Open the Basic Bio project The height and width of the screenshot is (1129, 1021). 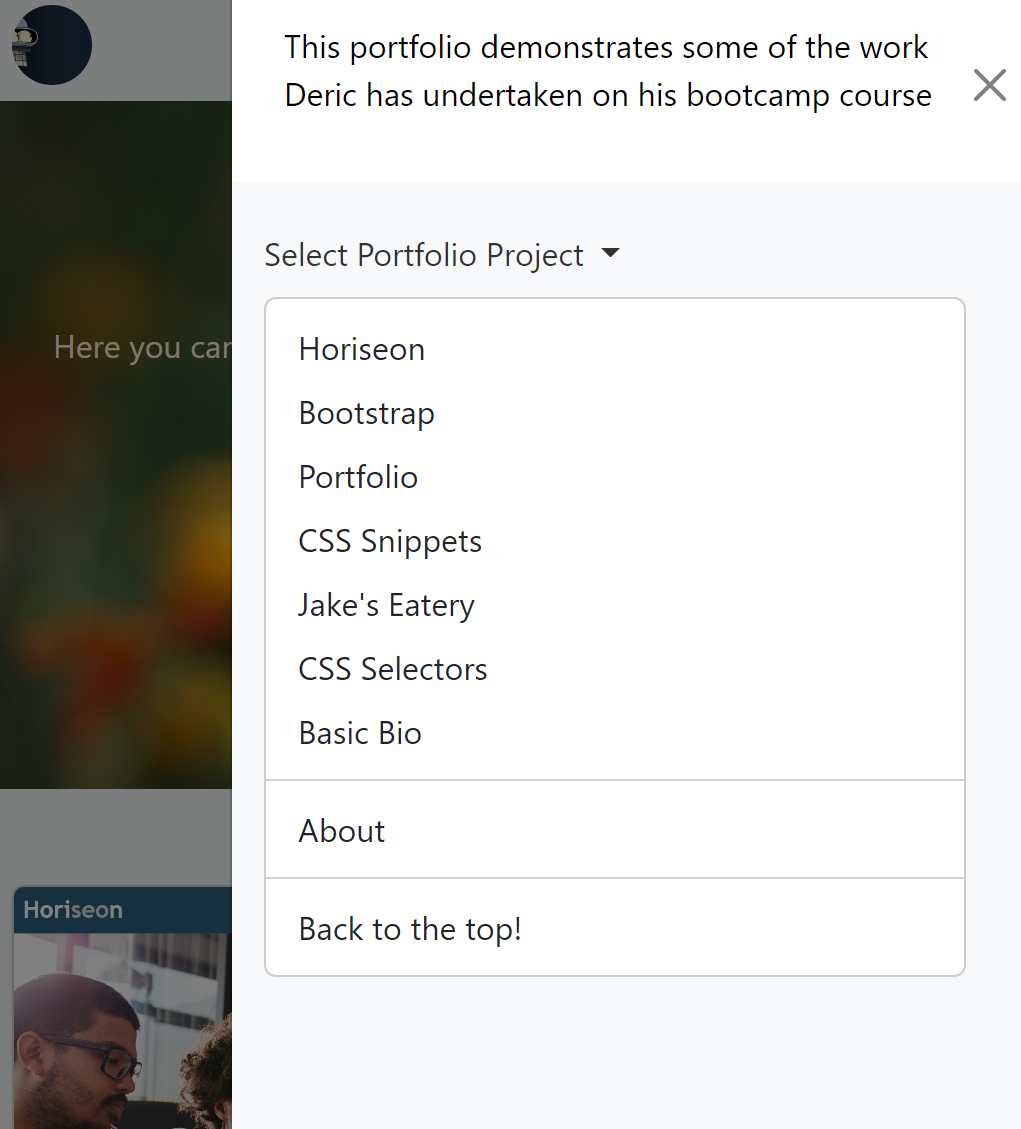click(359, 733)
